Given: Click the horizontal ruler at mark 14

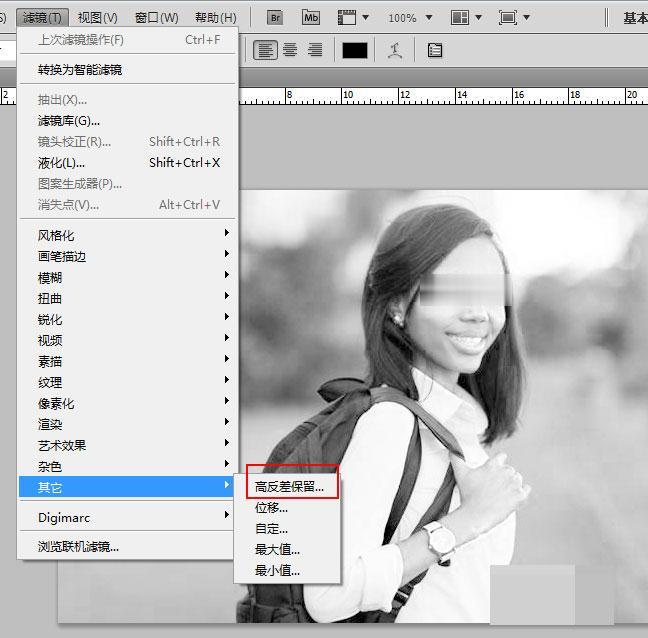Looking at the screenshot, I should 462,95.
